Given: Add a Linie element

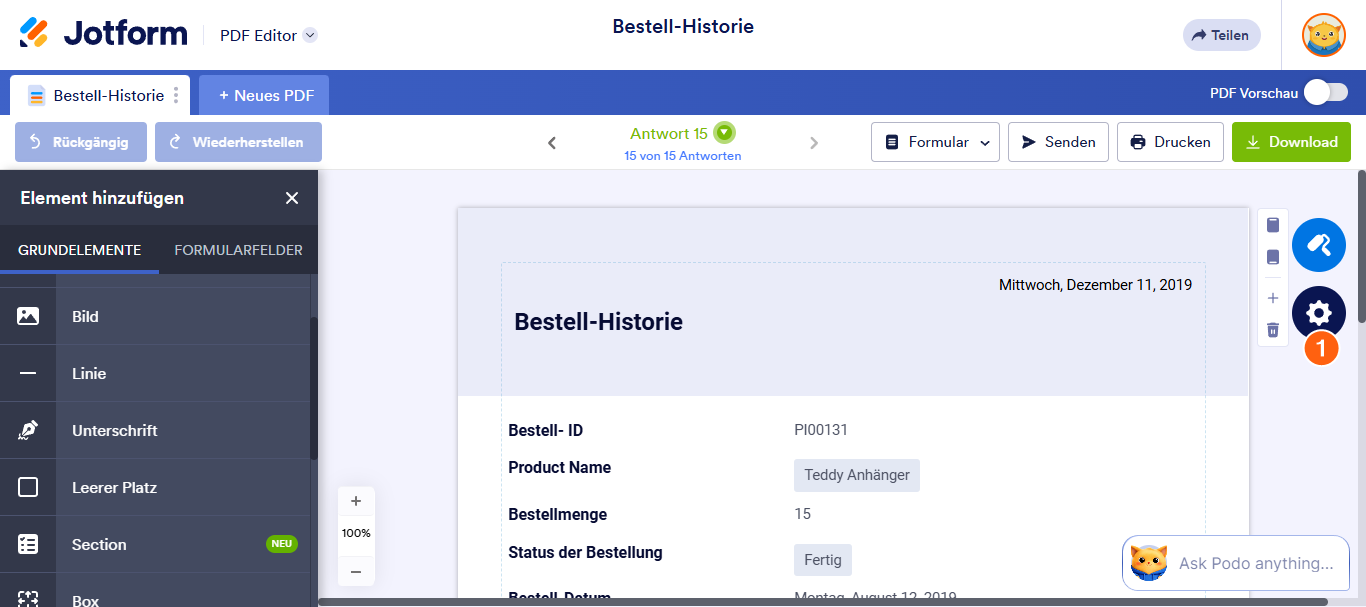Looking at the screenshot, I should pos(155,373).
